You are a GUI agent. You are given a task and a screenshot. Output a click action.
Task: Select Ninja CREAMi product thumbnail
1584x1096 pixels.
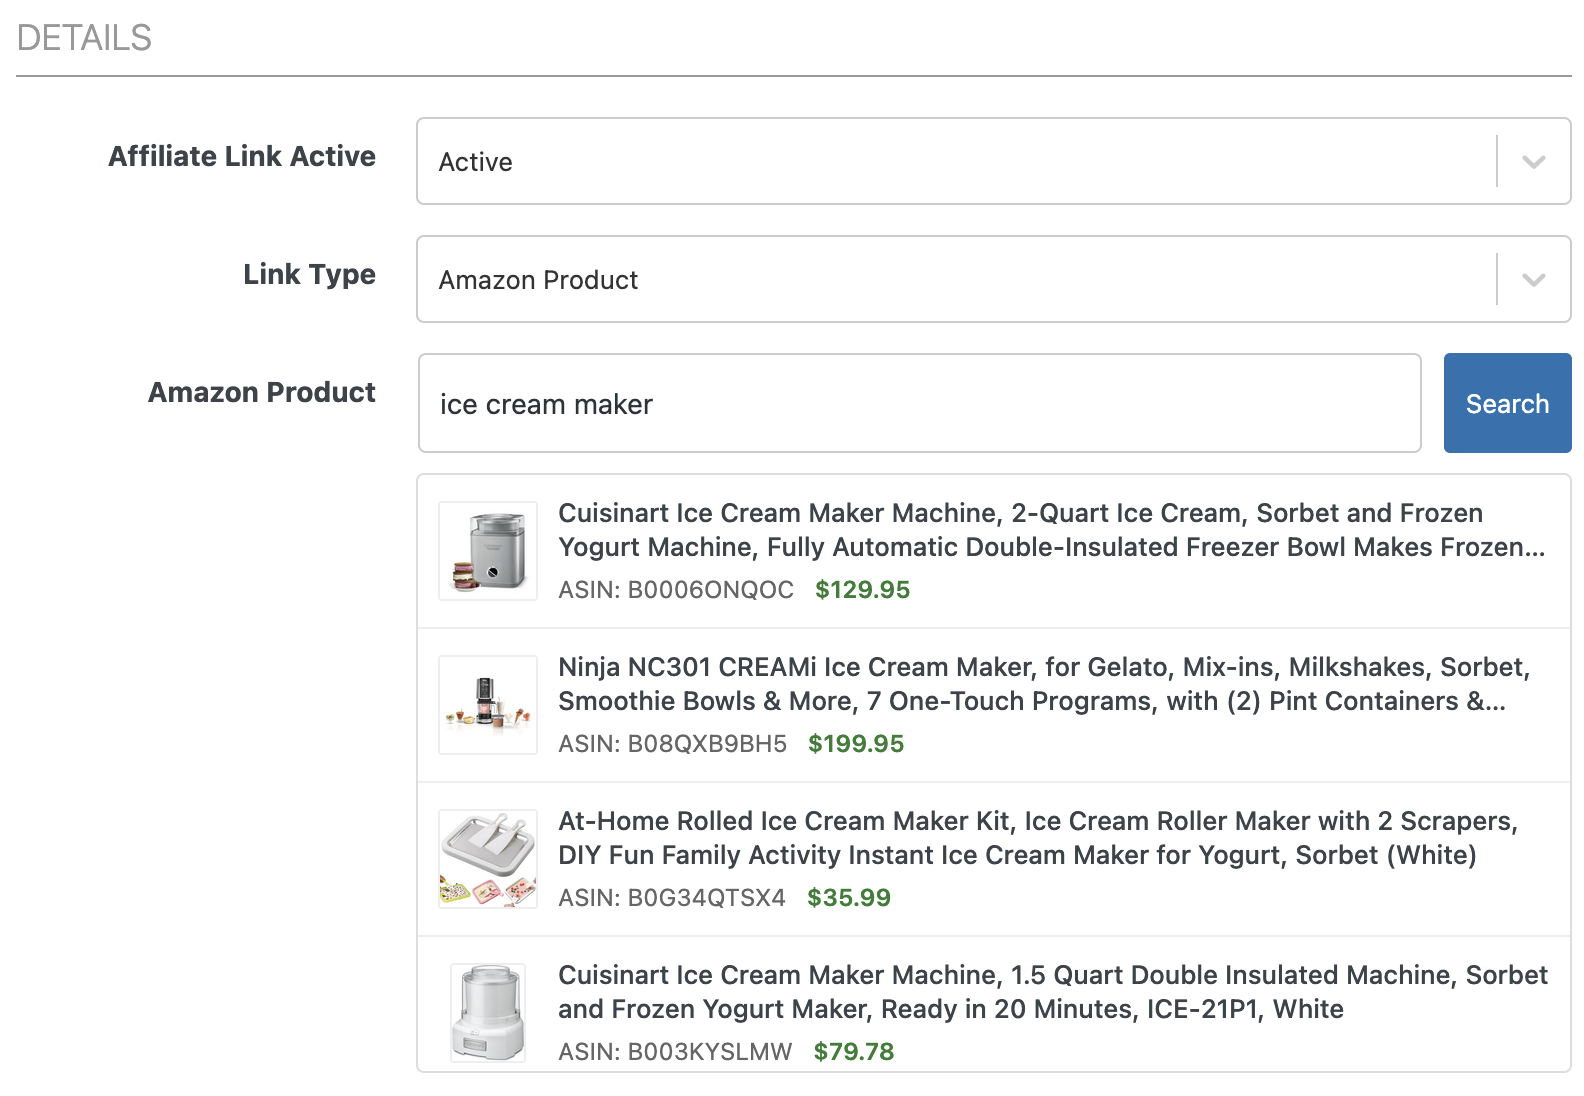[488, 705]
